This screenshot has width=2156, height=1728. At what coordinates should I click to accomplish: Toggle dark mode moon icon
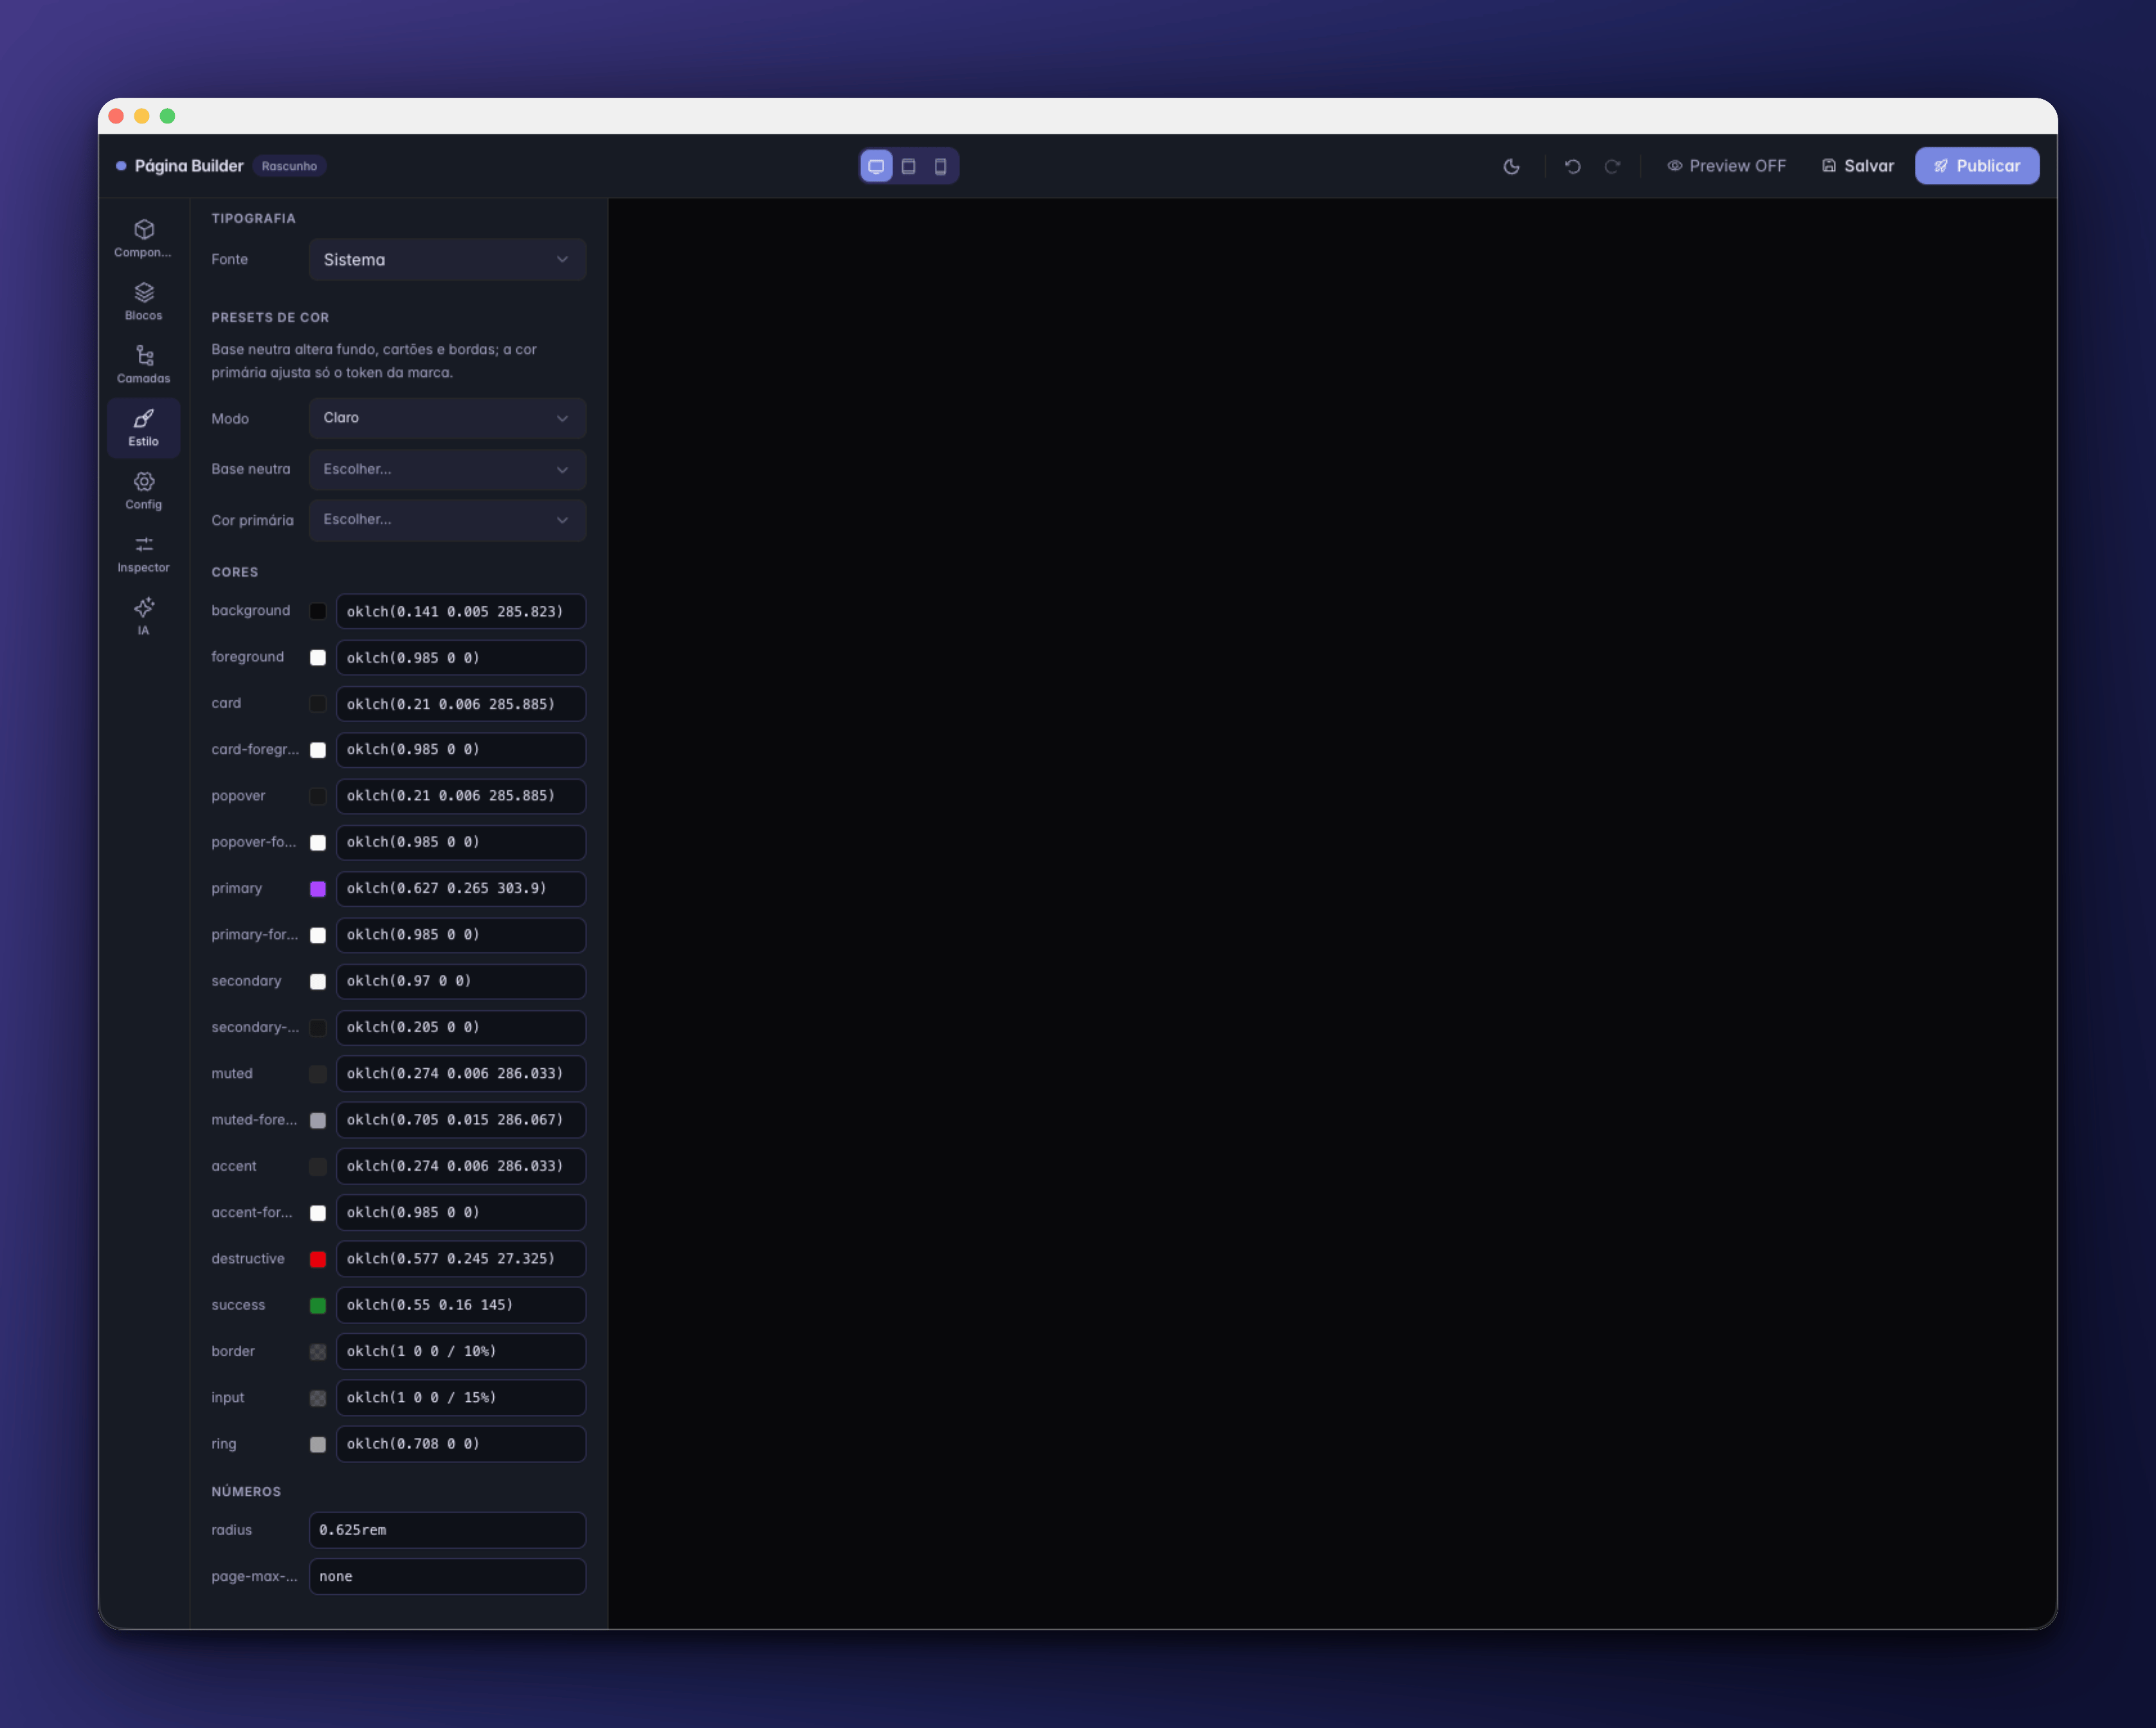(x=1511, y=166)
